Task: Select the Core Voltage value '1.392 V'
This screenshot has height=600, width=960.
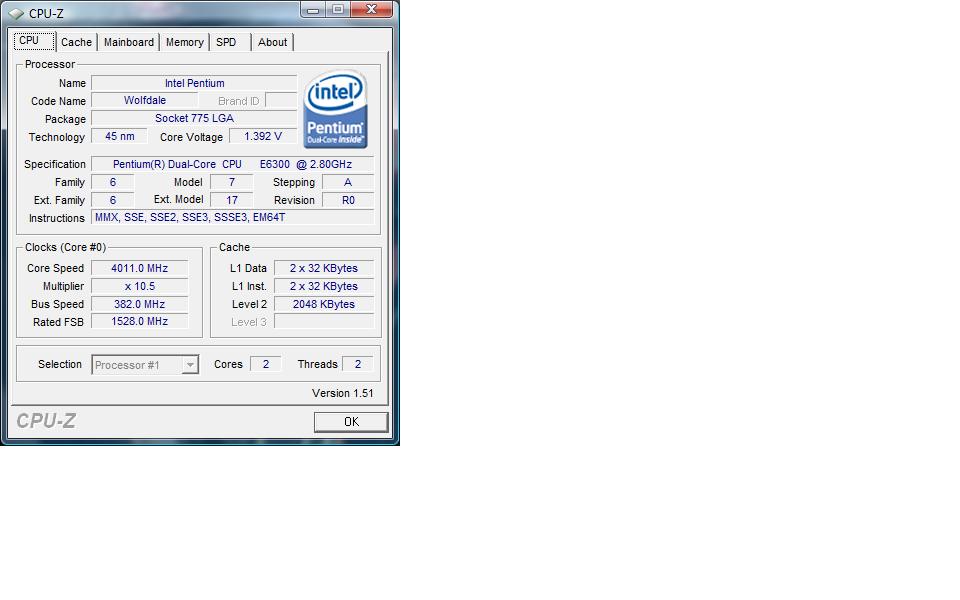Action: (263, 136)
